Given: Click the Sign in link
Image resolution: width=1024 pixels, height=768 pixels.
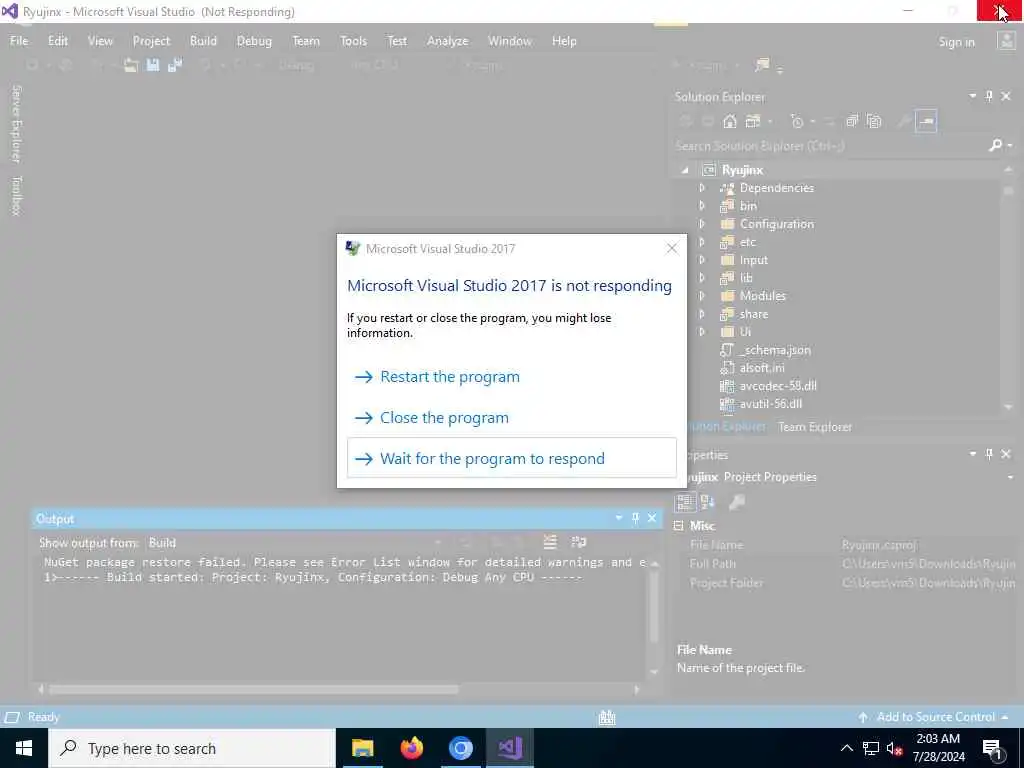Looking at the screenshot, I should click(x=956, y=42).
